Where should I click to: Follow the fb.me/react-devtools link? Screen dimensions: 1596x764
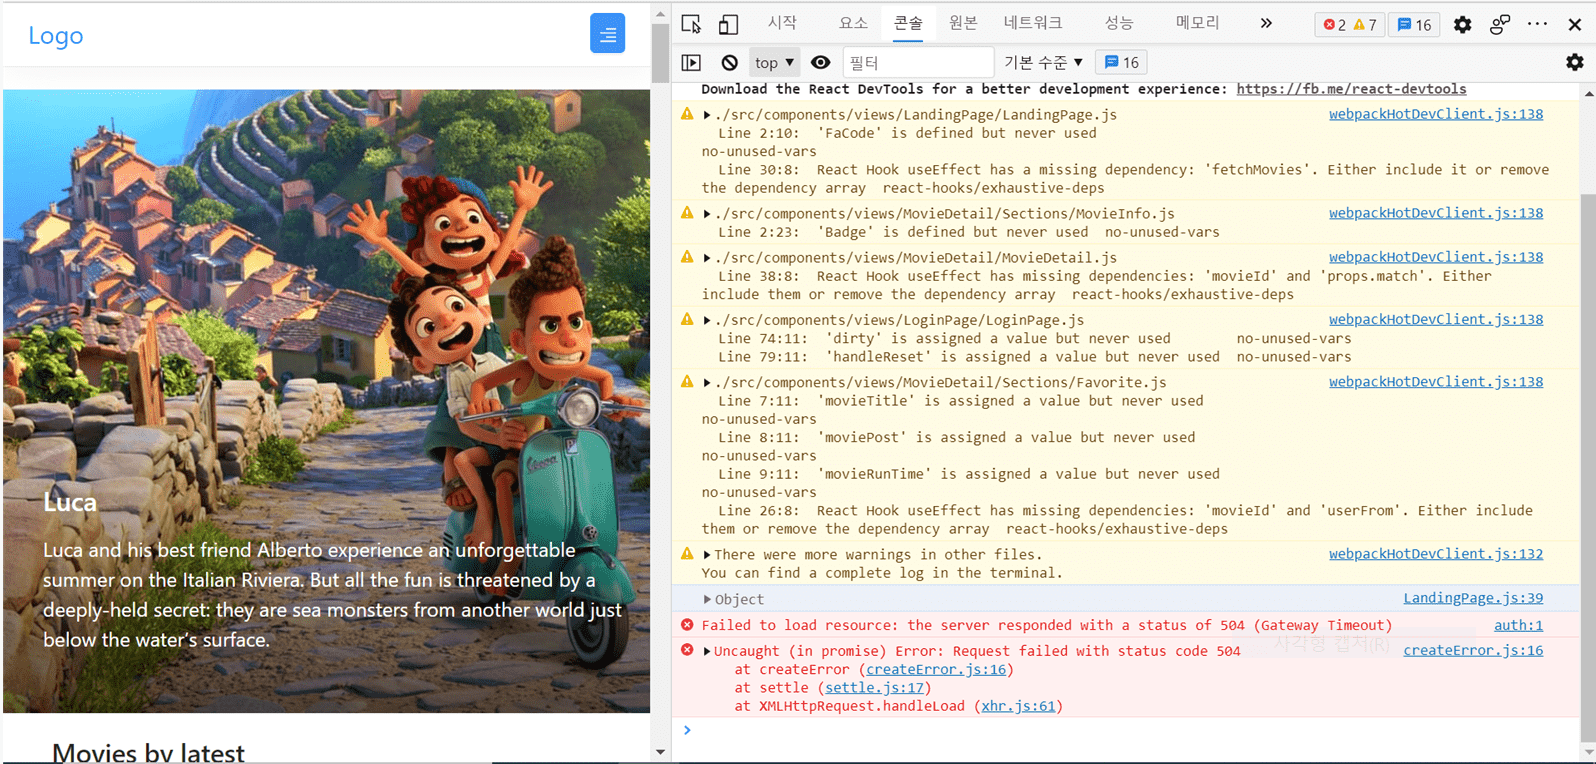pyautogui.click(x=1351, y=89)
